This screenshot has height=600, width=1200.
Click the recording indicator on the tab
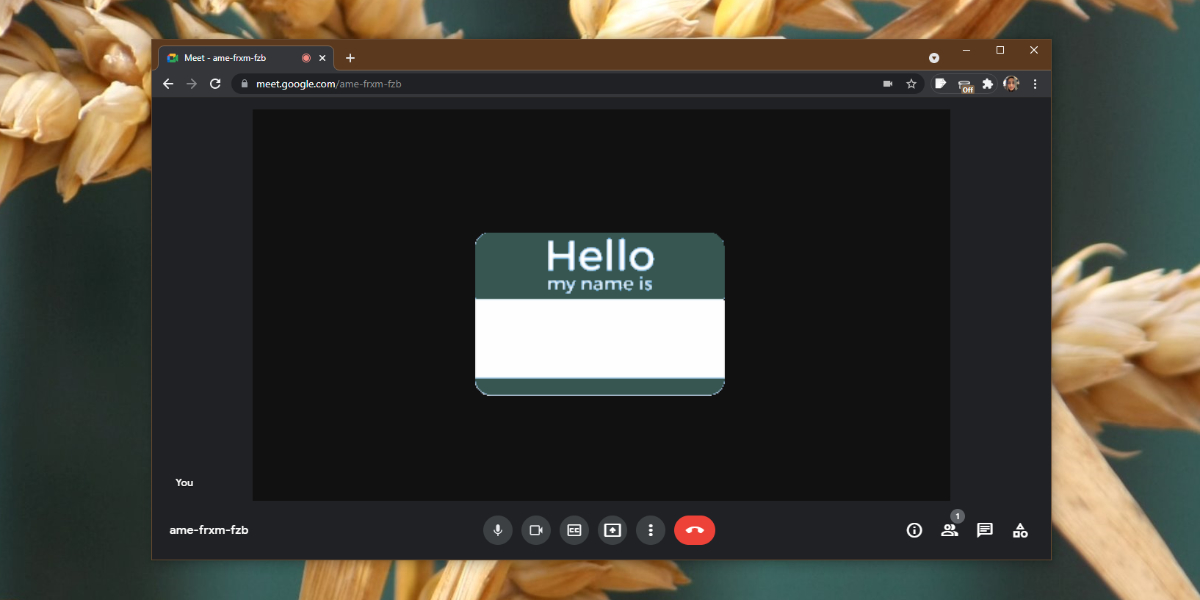pyautogui.click(x=306, y=58)
